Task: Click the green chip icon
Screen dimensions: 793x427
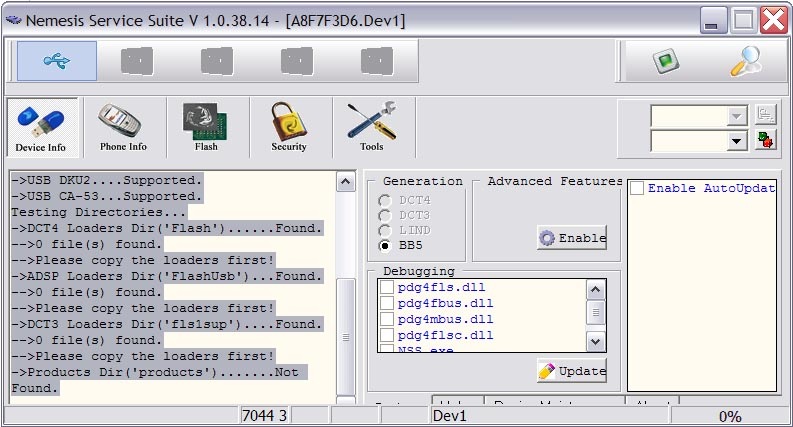Action: click(x=666, y=61)
